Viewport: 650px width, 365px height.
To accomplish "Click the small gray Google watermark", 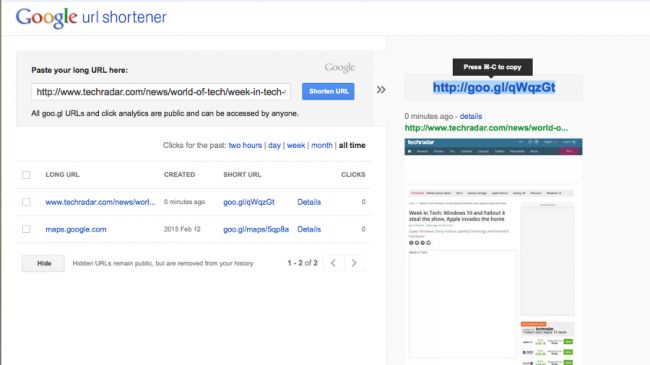I will click(x=340, y=67).
